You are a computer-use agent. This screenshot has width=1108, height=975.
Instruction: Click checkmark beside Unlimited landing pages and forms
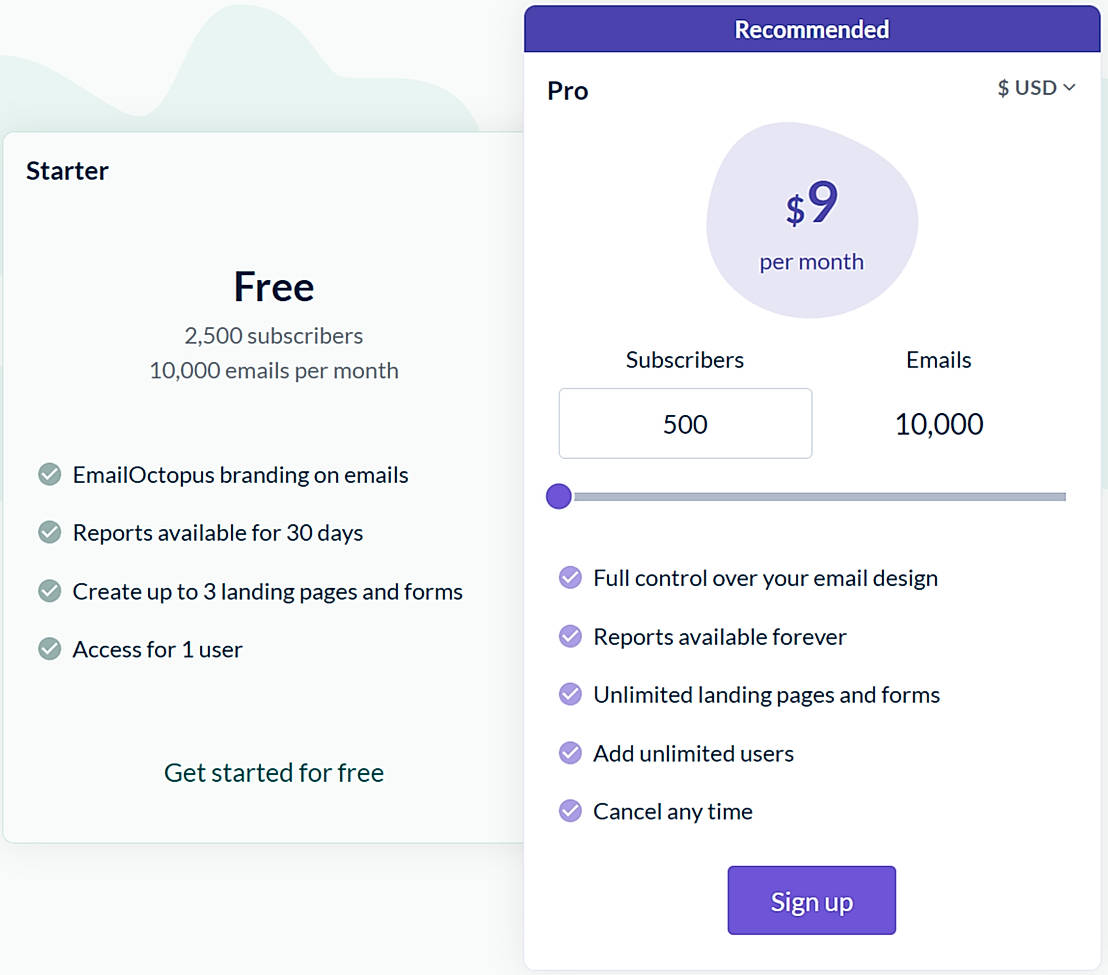tap(570, 694)
